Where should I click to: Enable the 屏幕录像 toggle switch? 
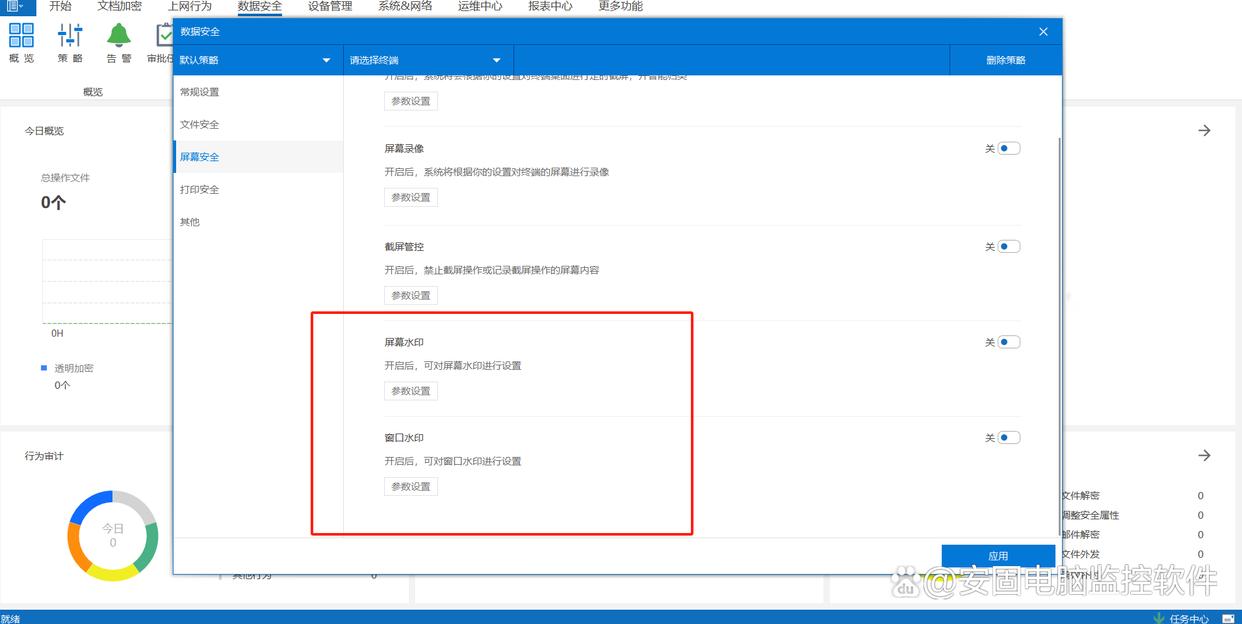pyautogui.click(x=1008, y=149)
